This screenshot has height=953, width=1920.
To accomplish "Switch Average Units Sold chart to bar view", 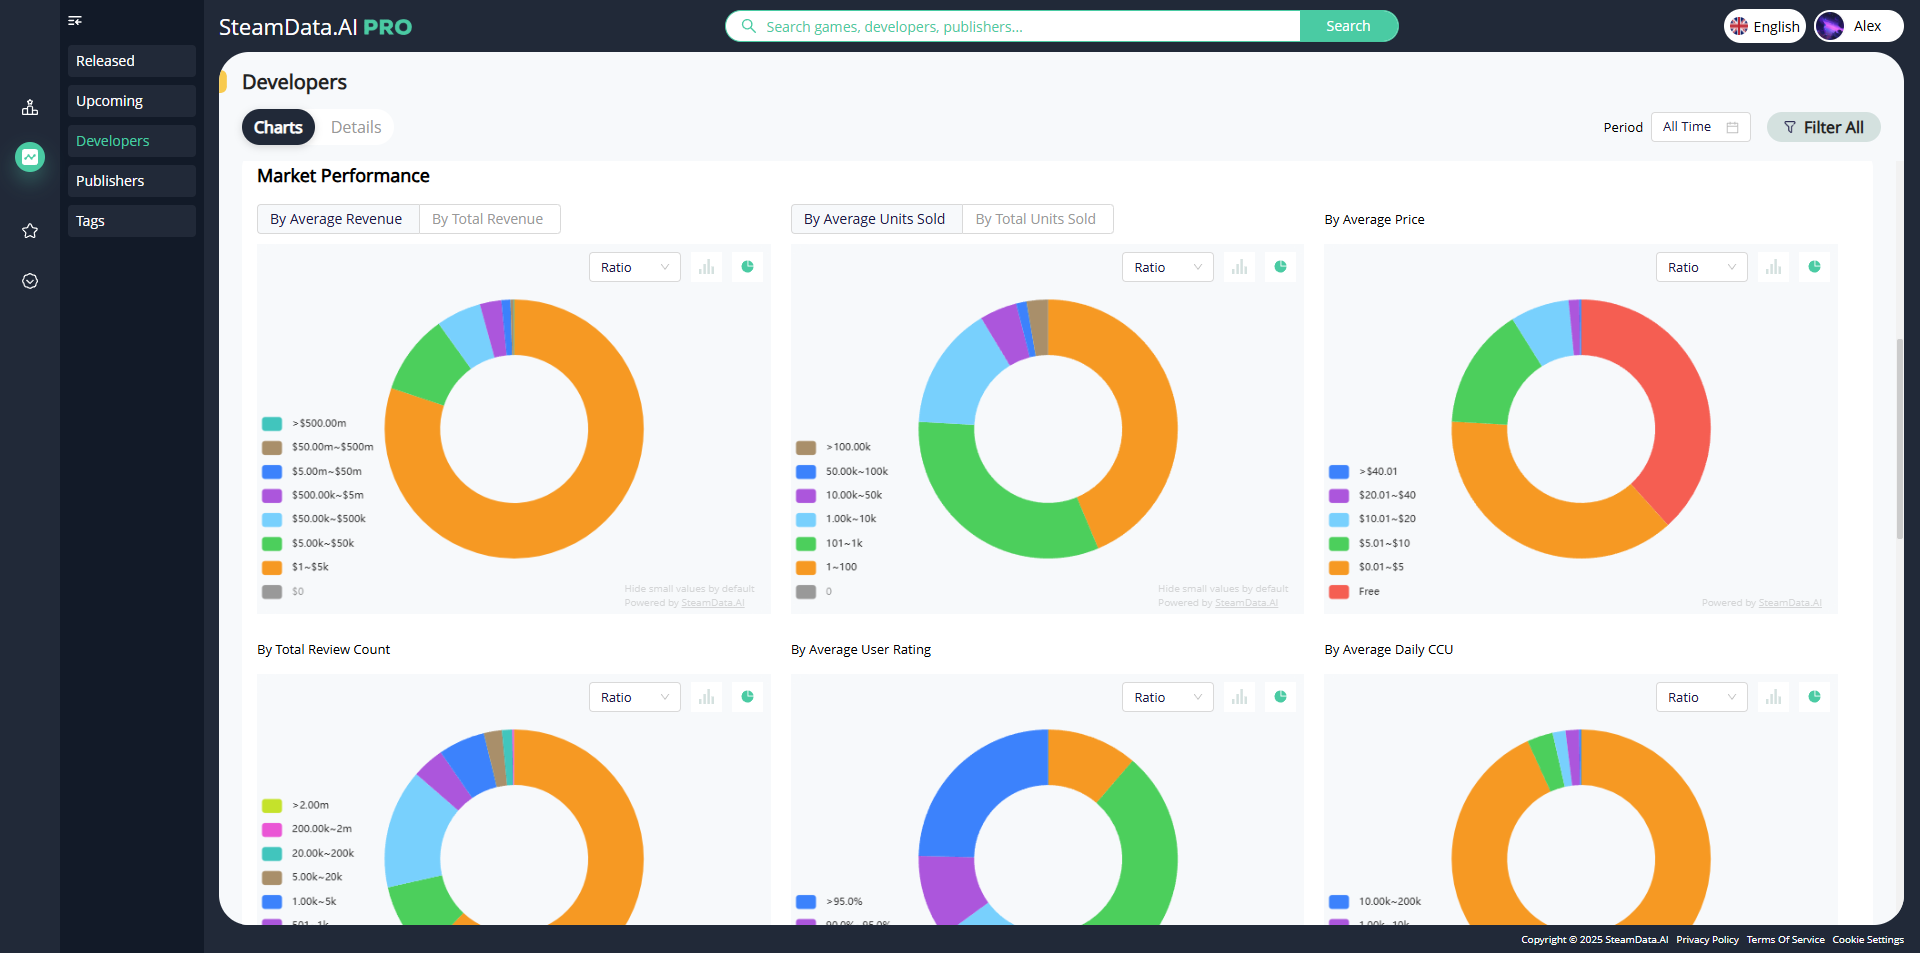I will 1239,267.
